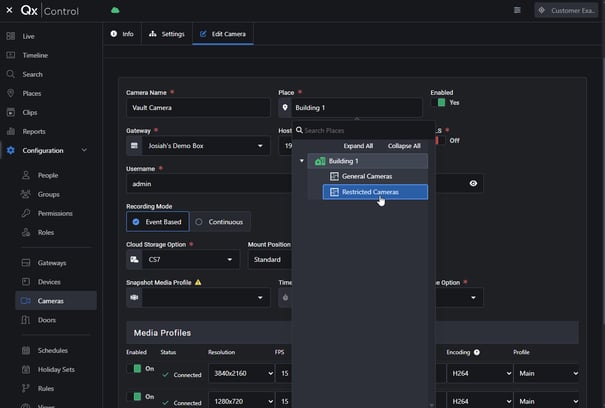Open Cameras in the sidebar menu
This screenshot has height=408, width=605.
click(56, 301)
